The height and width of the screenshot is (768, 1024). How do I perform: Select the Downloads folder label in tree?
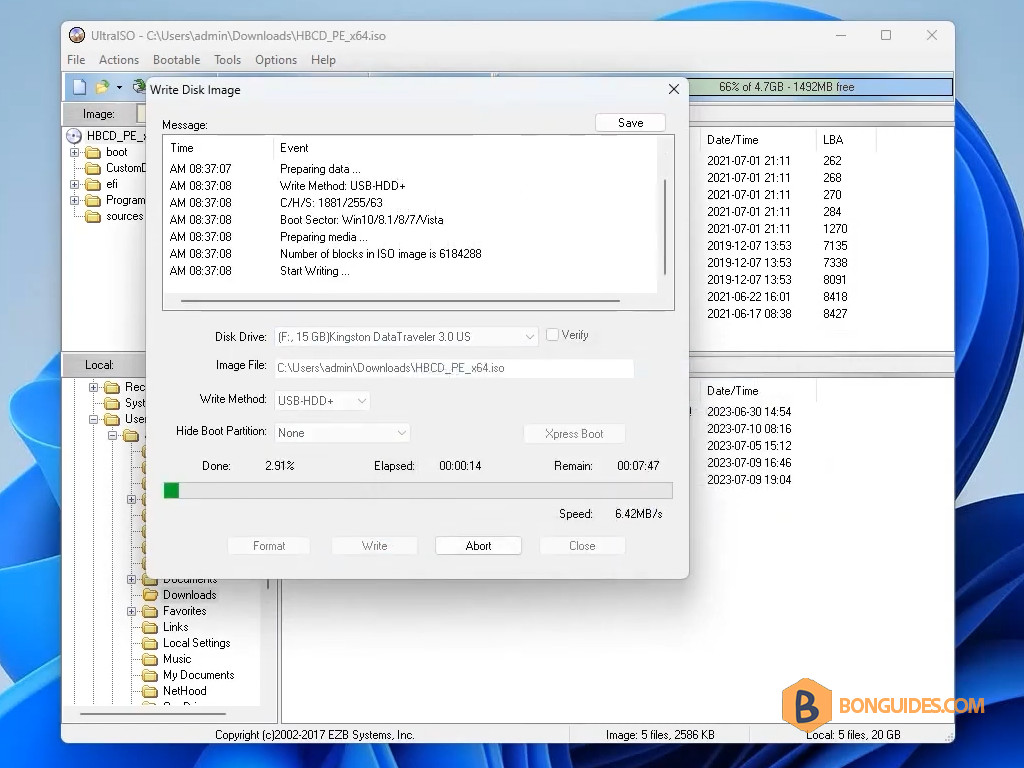[x=189, y=595]
